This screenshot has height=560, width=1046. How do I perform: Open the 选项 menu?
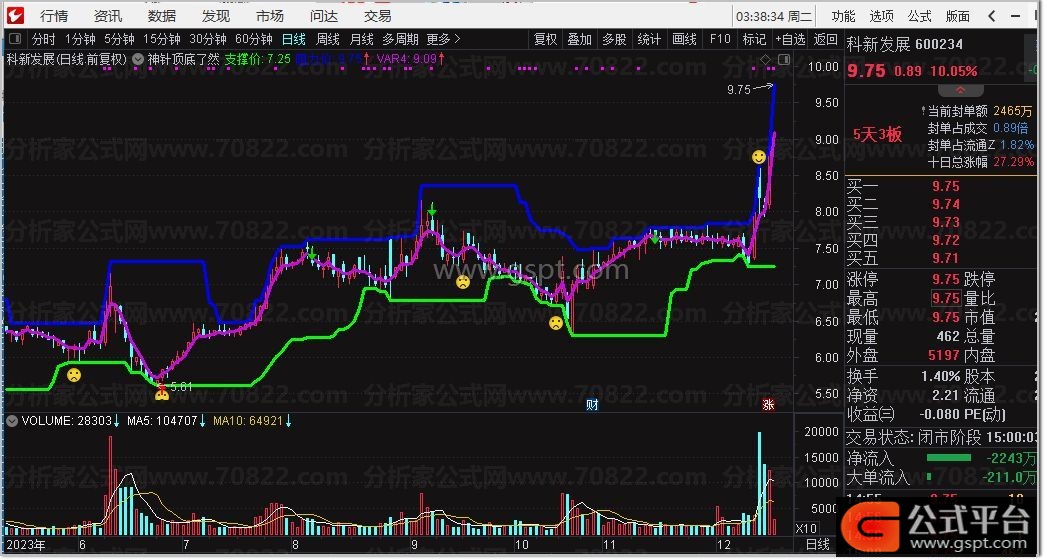[881, 16]
